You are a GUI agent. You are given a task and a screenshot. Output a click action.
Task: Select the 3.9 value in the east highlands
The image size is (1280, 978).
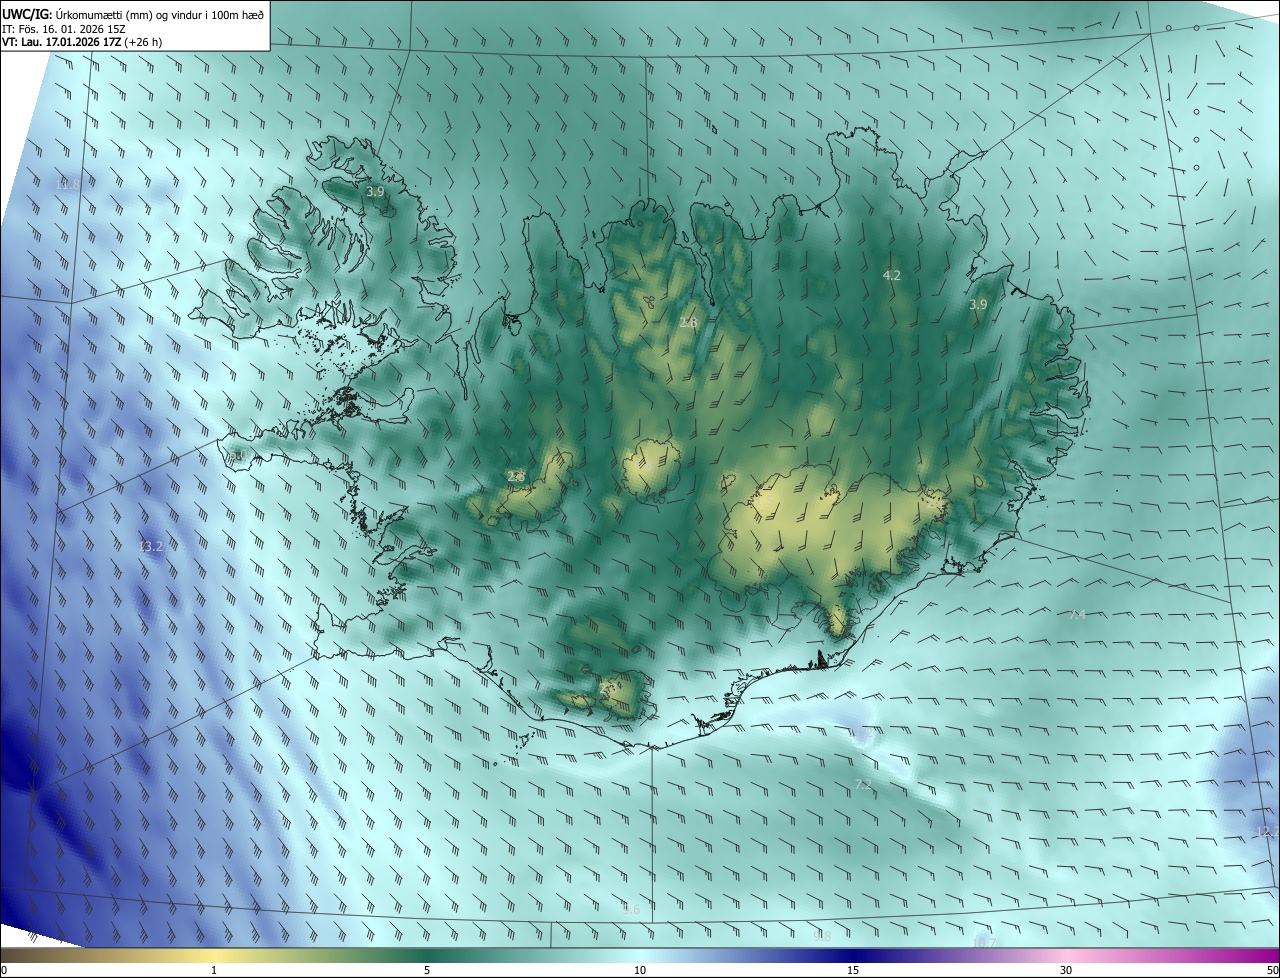tap(978, 305)
